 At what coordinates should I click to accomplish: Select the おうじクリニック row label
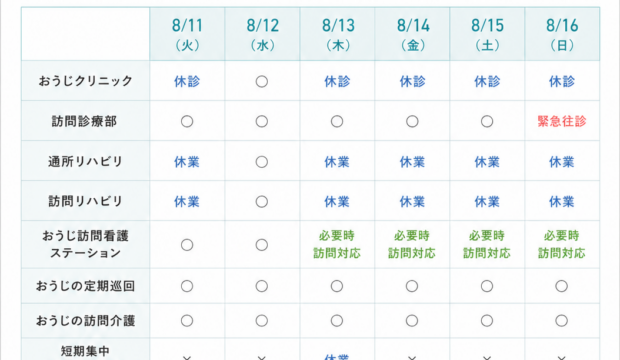click(85, 81)
